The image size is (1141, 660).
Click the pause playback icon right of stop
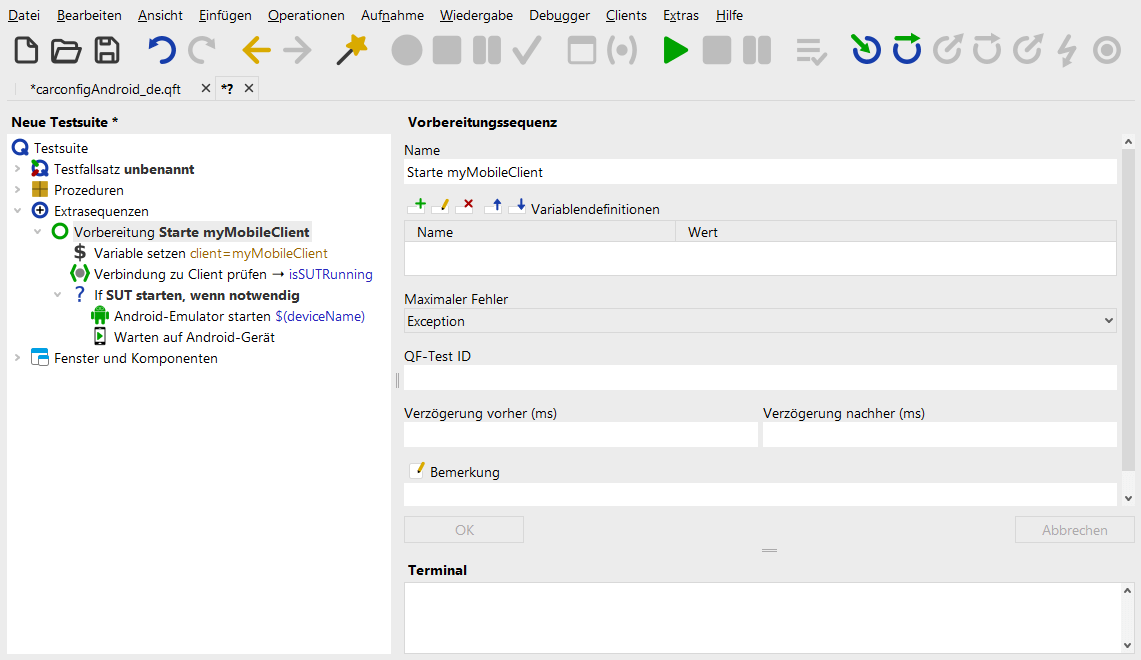757,51
